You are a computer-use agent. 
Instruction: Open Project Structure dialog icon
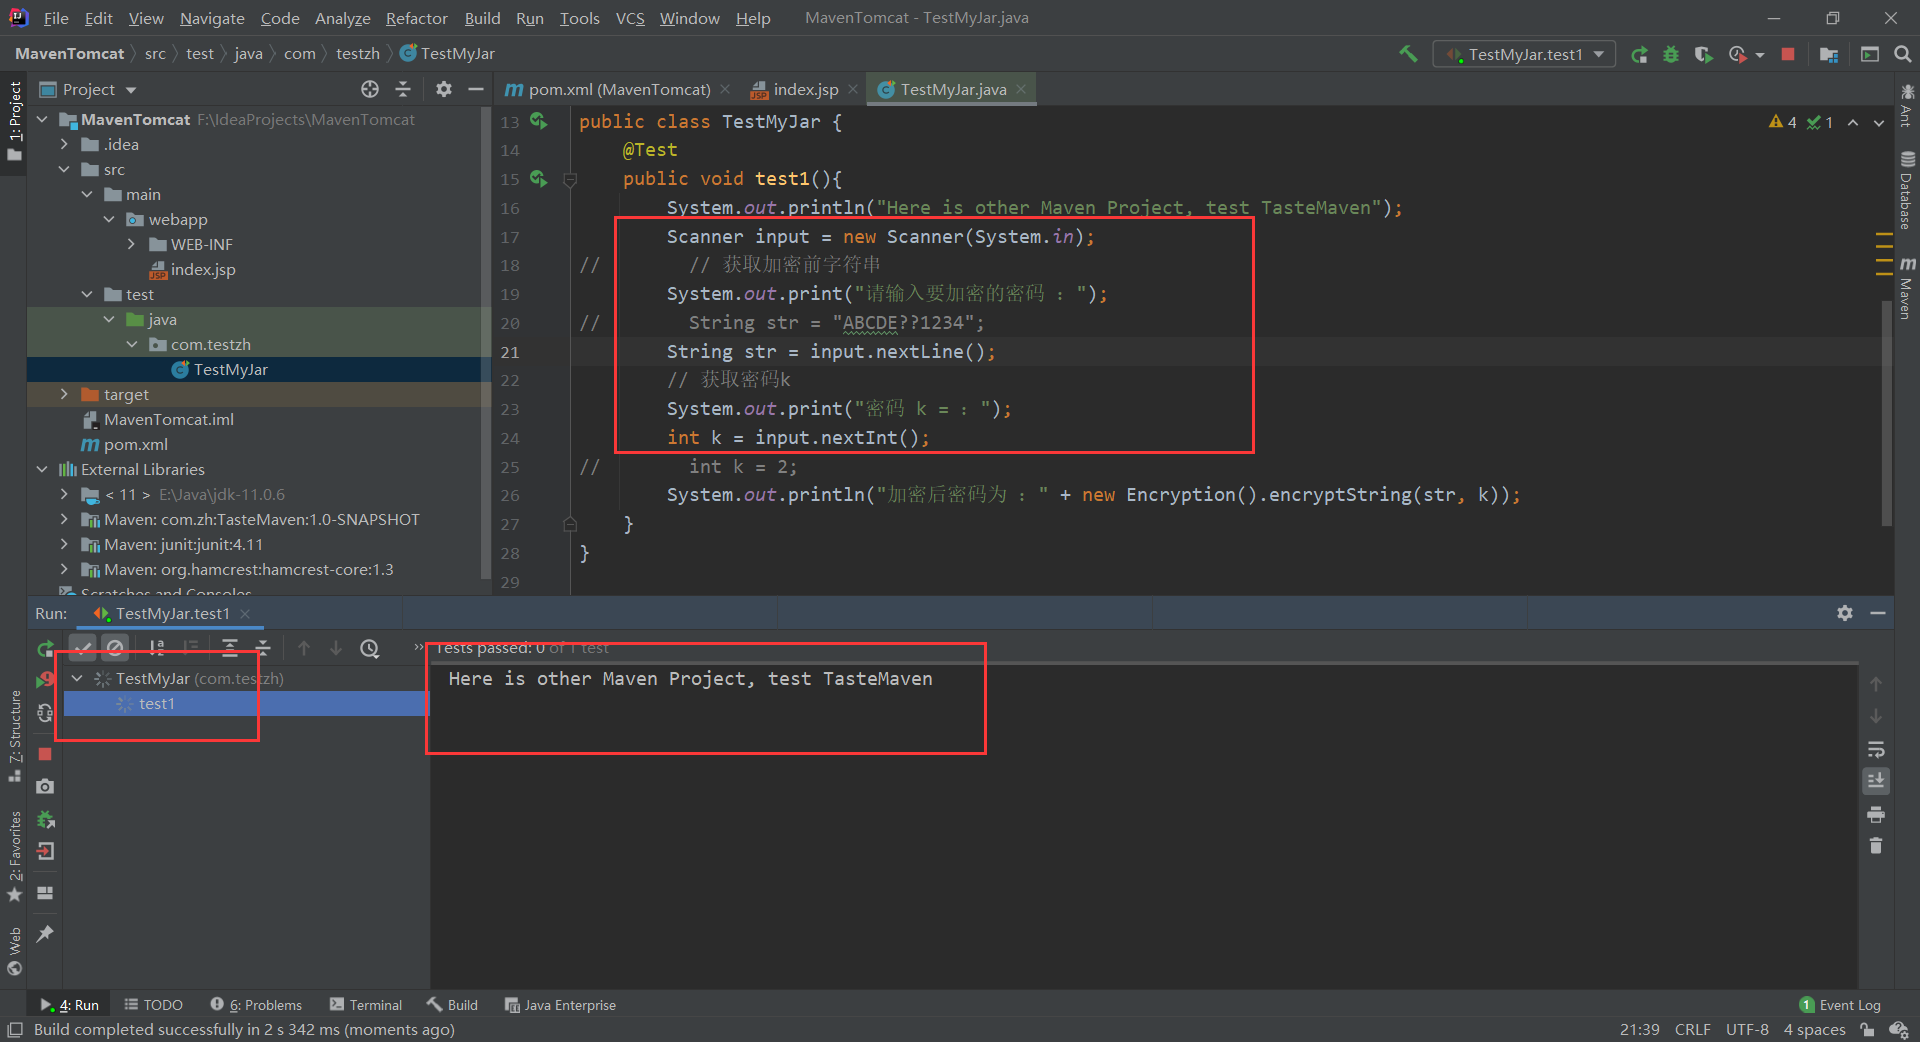click(x=1829, y=54)
